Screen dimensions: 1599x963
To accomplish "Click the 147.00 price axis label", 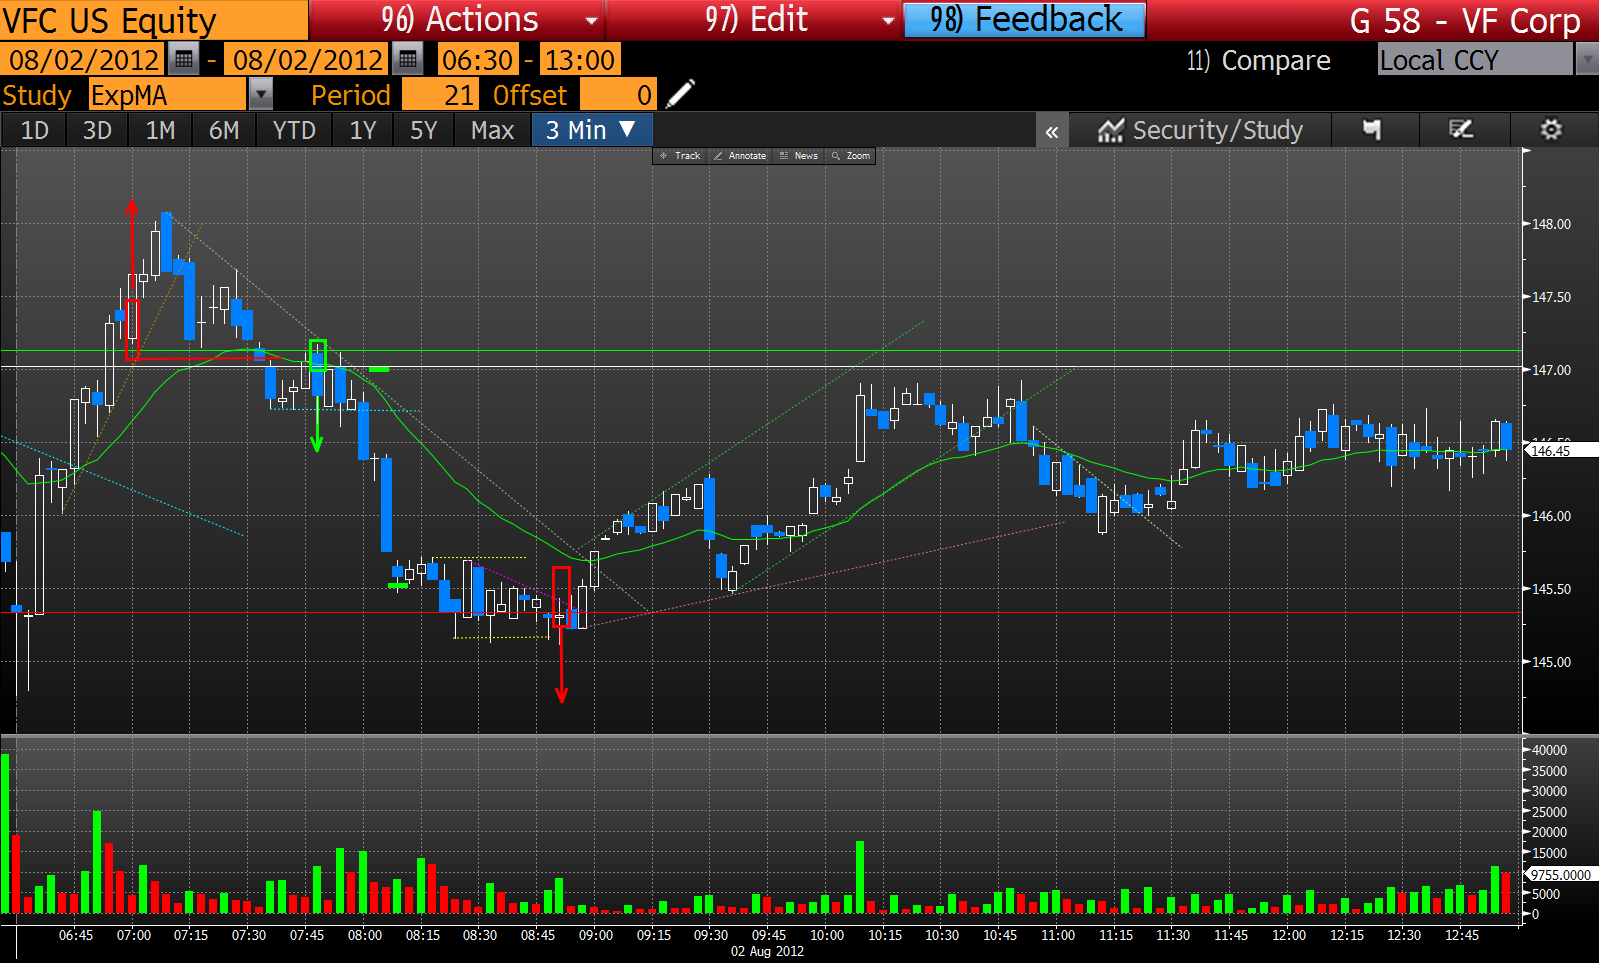I will pos(1552,370).
